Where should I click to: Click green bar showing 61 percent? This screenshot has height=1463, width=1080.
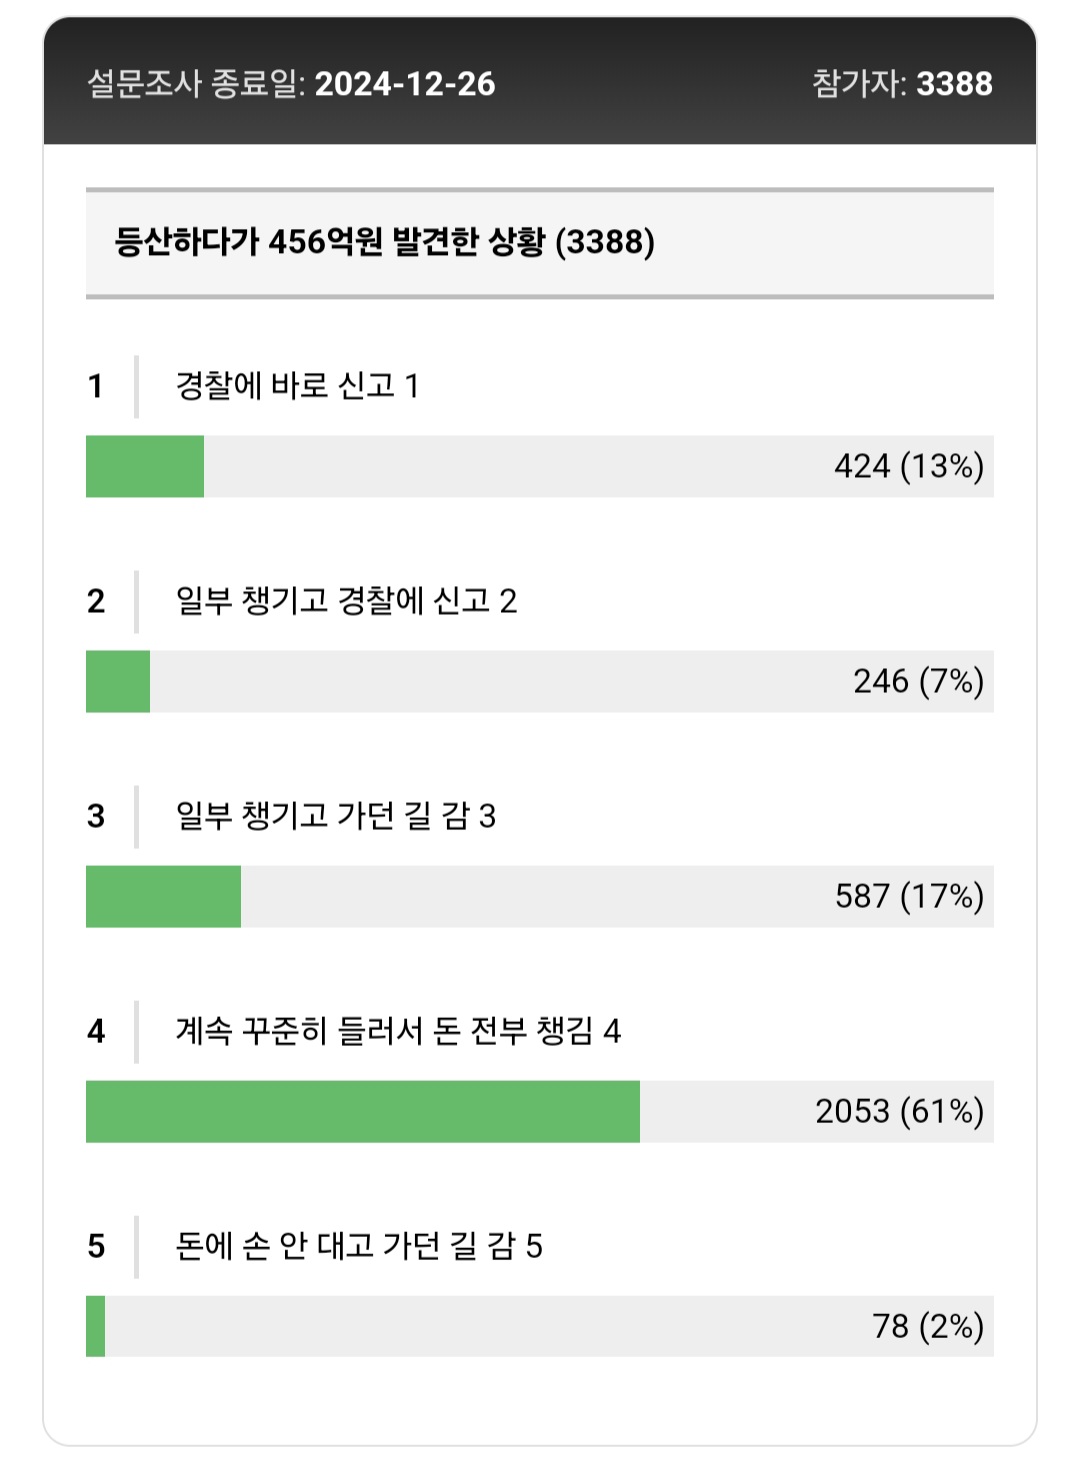(363, 1111)
